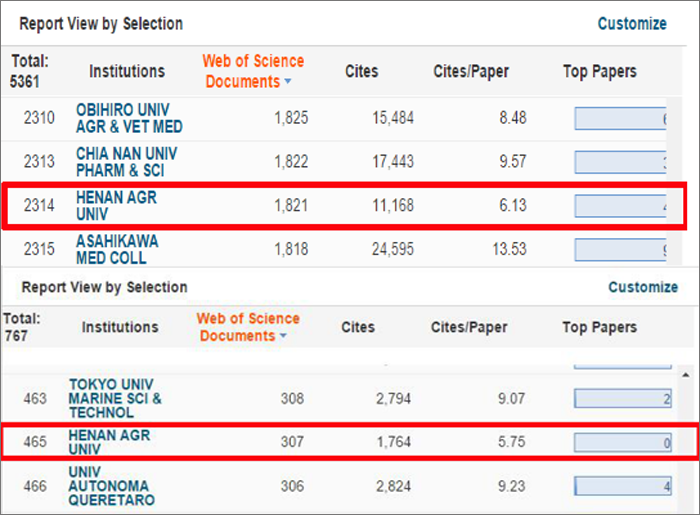Click rank number 463
The image size is (700, 515).
(x=35, y=398)
